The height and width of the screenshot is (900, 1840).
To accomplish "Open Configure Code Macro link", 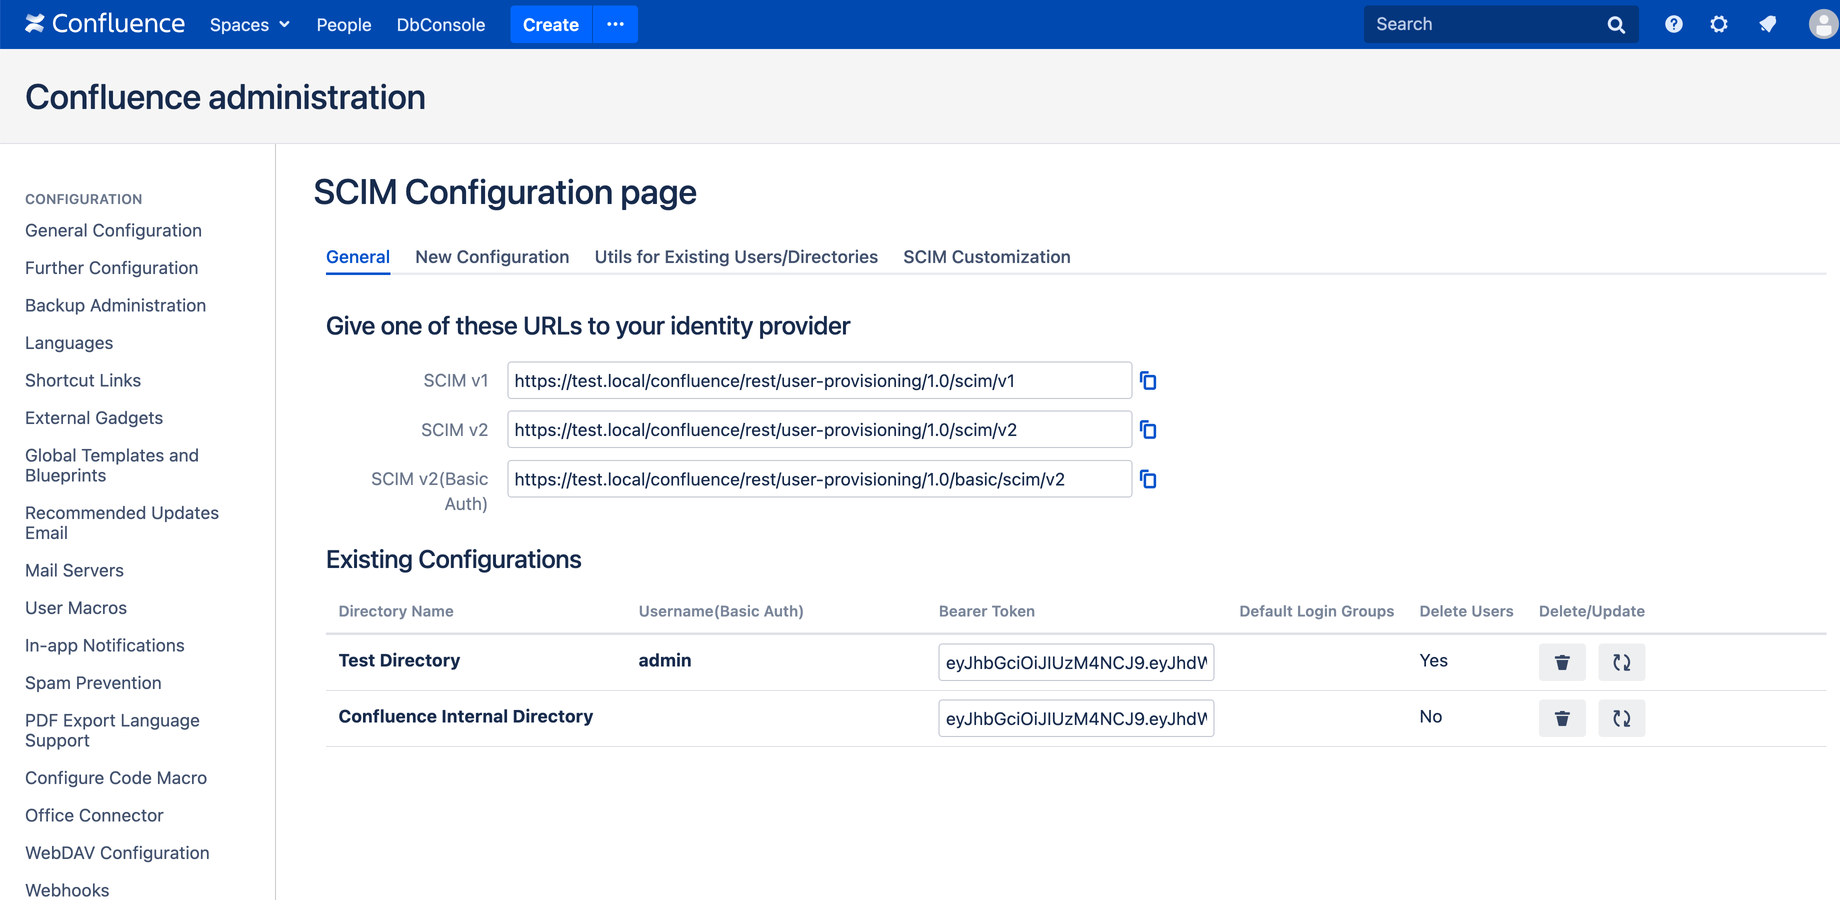I will [x=116, y=778].
